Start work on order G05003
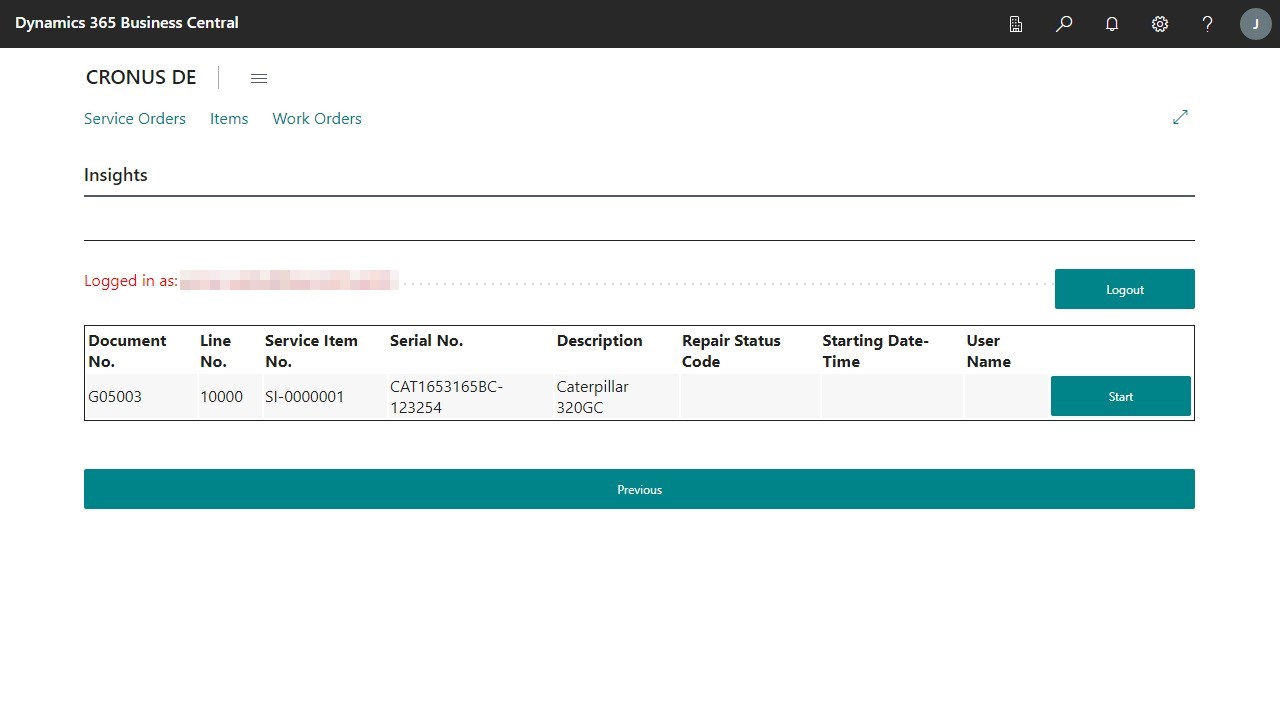The width and height of the screenshot is (1280, 720). click(1120, 396)
